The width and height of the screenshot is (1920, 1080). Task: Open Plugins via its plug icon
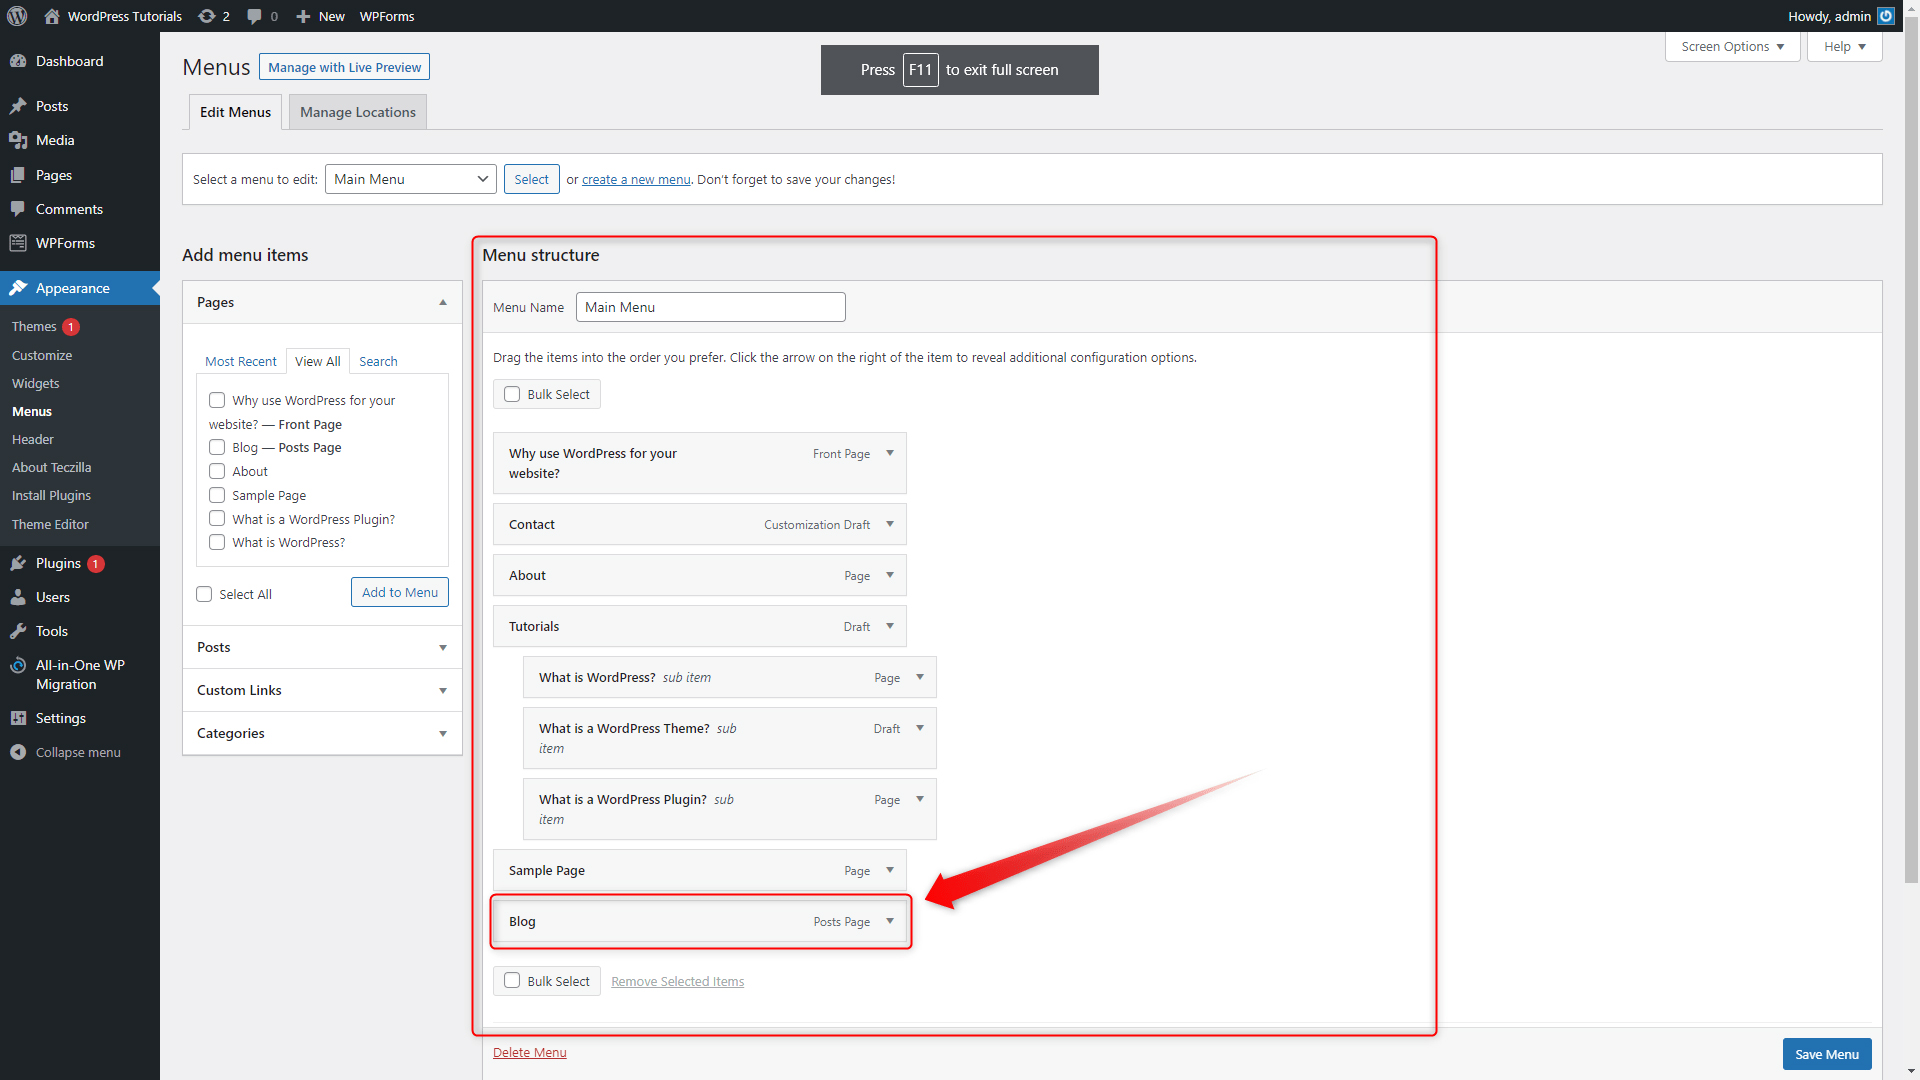tap(18, 563)
